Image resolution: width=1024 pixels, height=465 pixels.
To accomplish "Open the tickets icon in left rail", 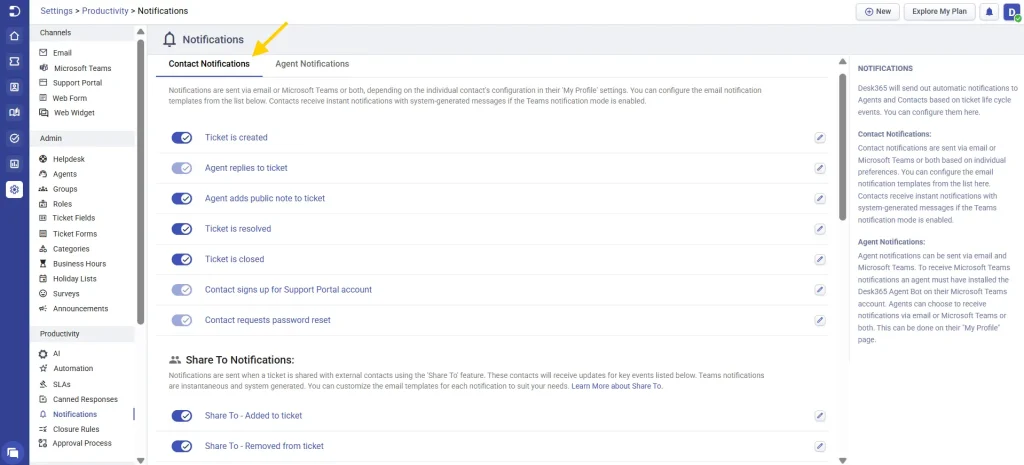I will pos(14,61).
